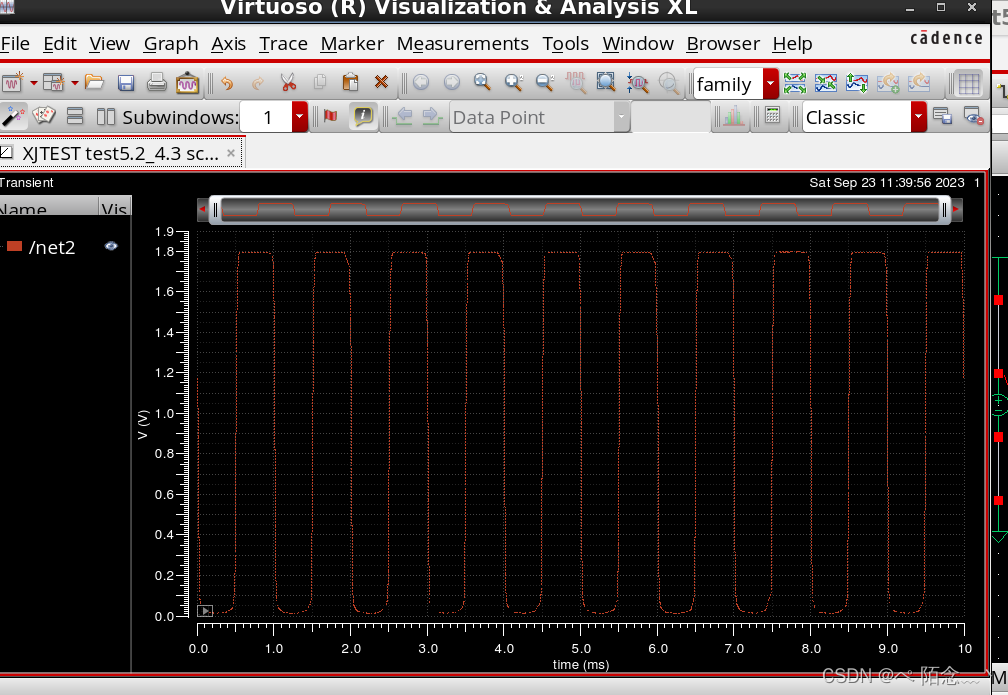Image resolution: width=1008 pixels, height=695 pixels.
Task: Open the Help menu
Action: [x=793, y=44]
